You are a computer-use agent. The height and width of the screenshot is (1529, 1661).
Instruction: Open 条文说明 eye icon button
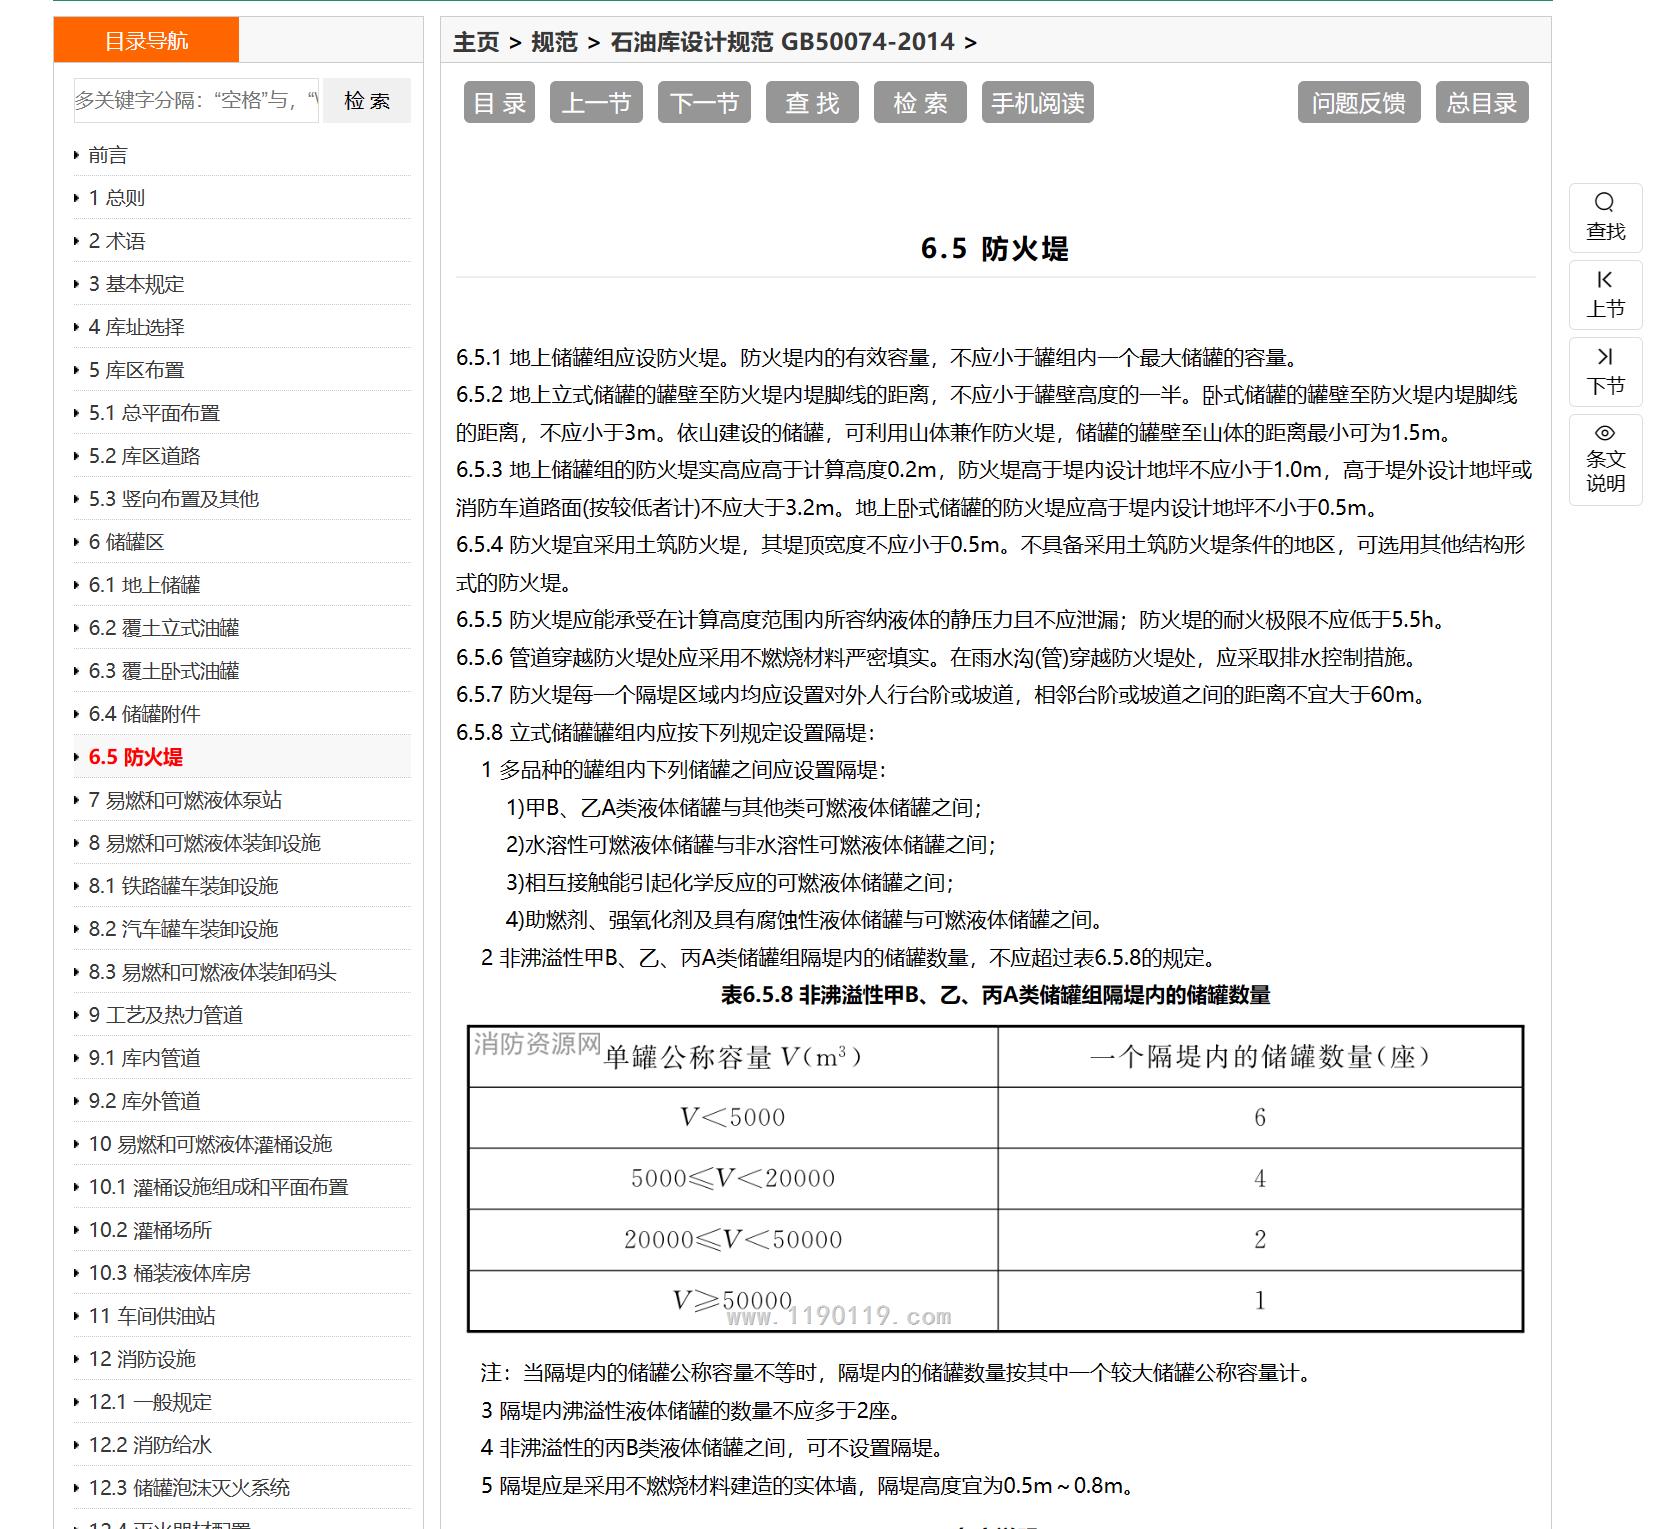pyautogui.click(x=1605, y=459)
